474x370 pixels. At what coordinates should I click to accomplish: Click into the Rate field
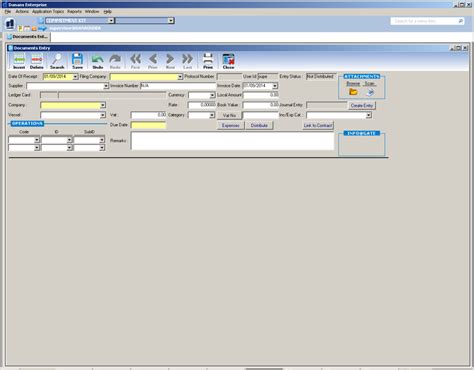[202, 105]
